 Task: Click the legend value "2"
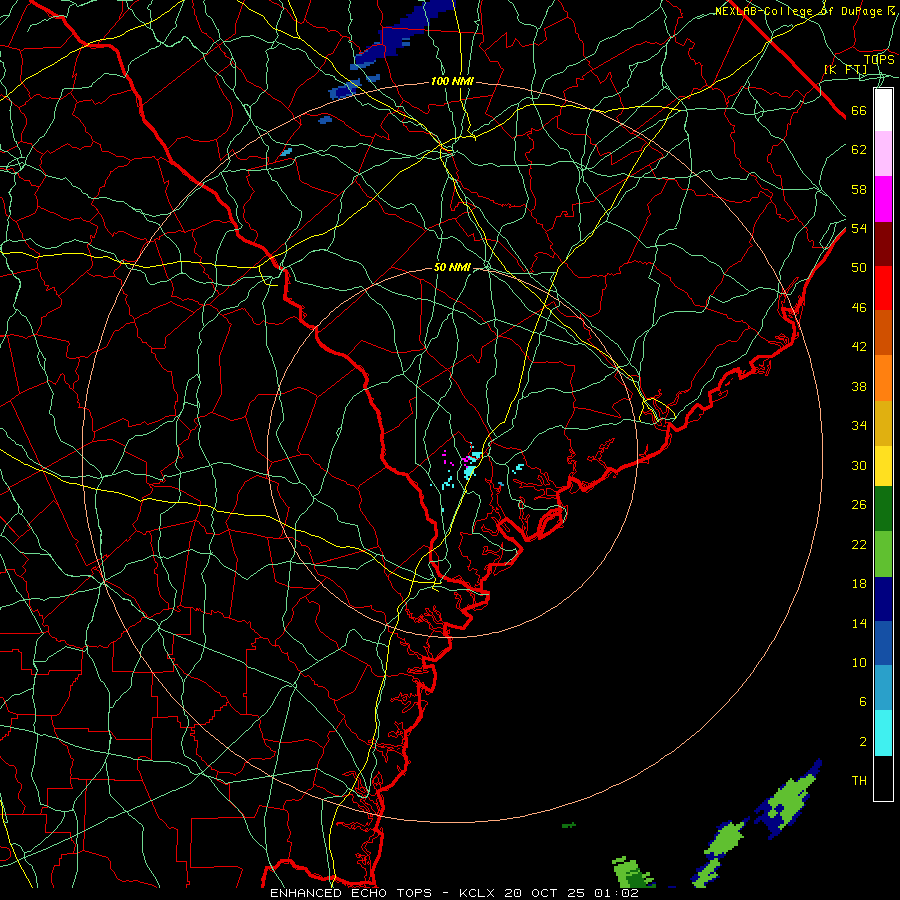point(862,742)
